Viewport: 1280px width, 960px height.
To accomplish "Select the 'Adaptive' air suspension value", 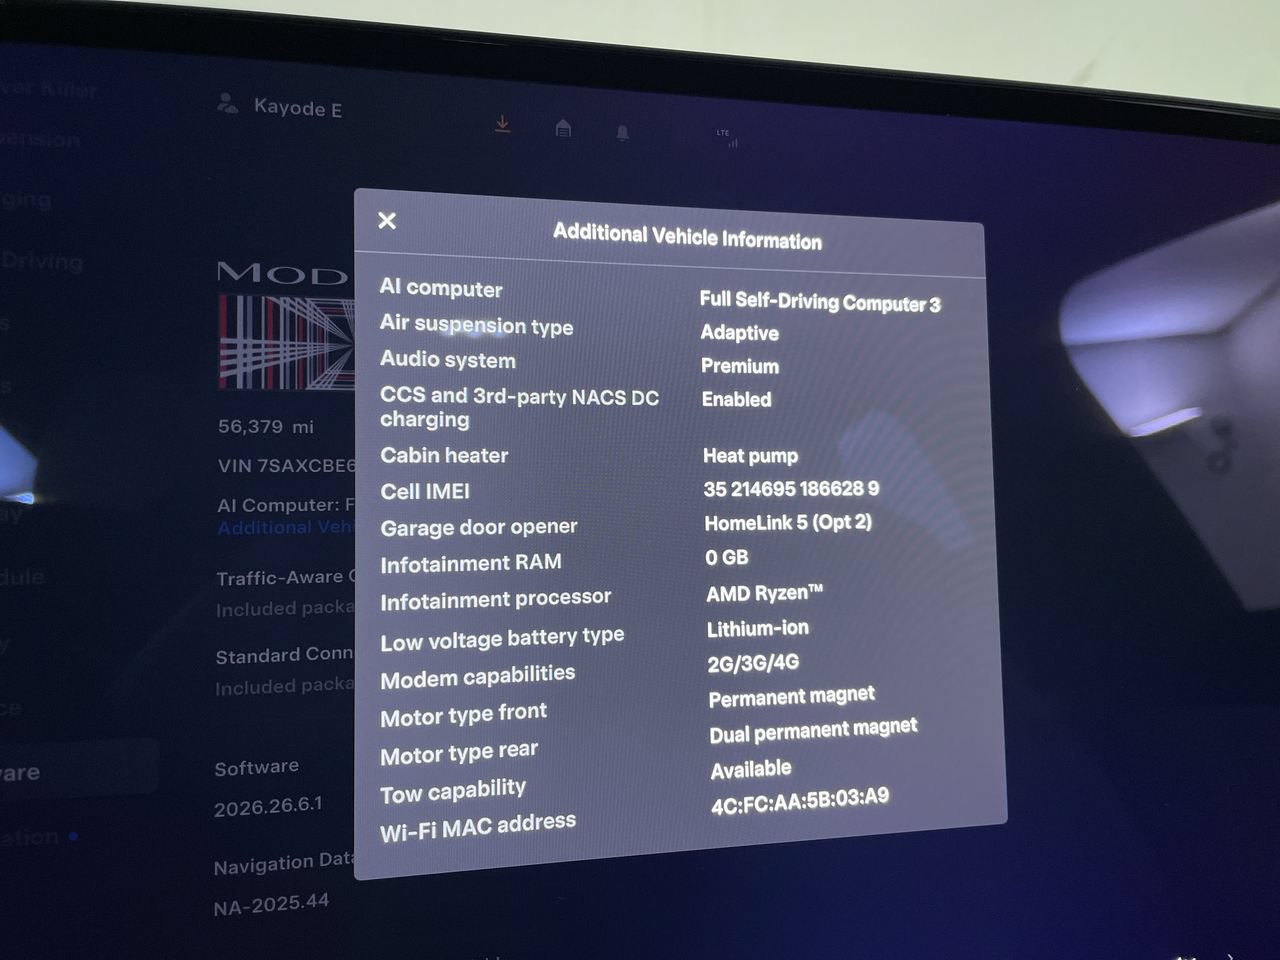I will point(739,332).
